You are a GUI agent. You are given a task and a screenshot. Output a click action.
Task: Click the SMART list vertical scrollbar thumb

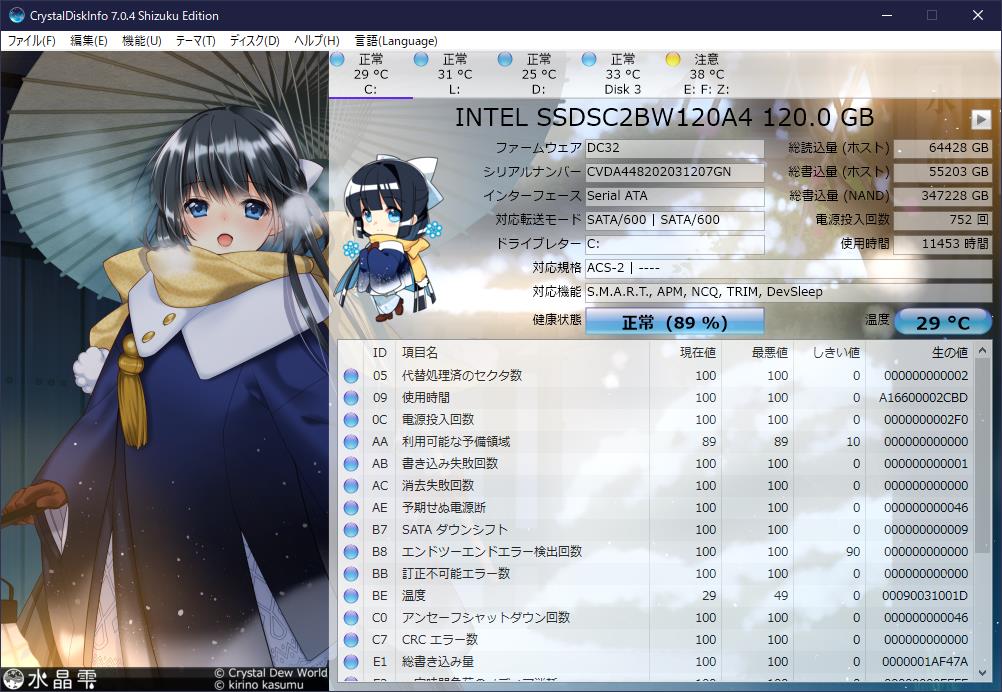(x=982, y=456)
